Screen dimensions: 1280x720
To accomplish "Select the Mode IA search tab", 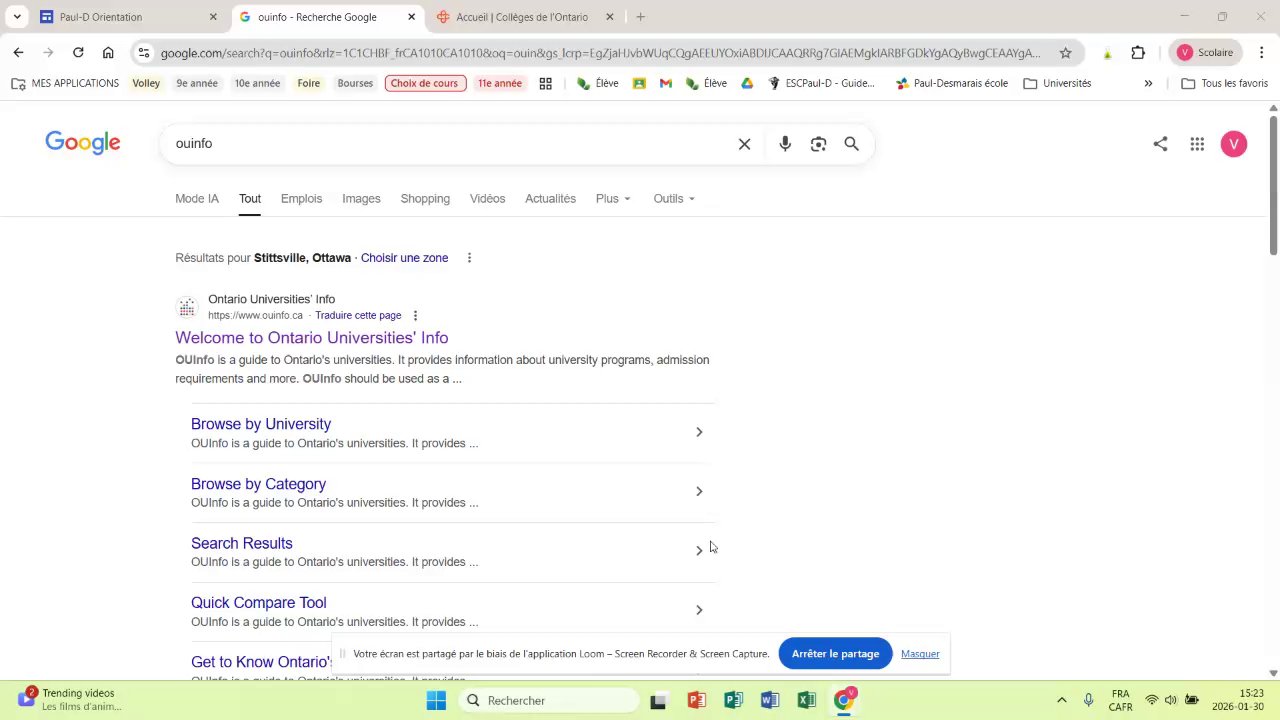I will (197, 198).
